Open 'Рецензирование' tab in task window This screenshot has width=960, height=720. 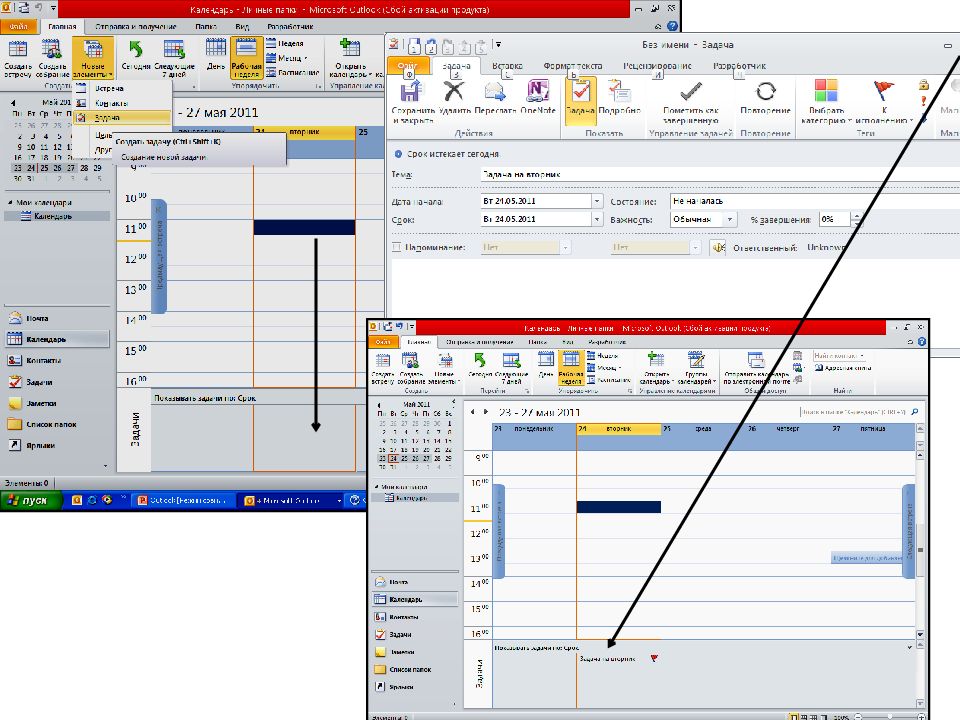[657, 66]
